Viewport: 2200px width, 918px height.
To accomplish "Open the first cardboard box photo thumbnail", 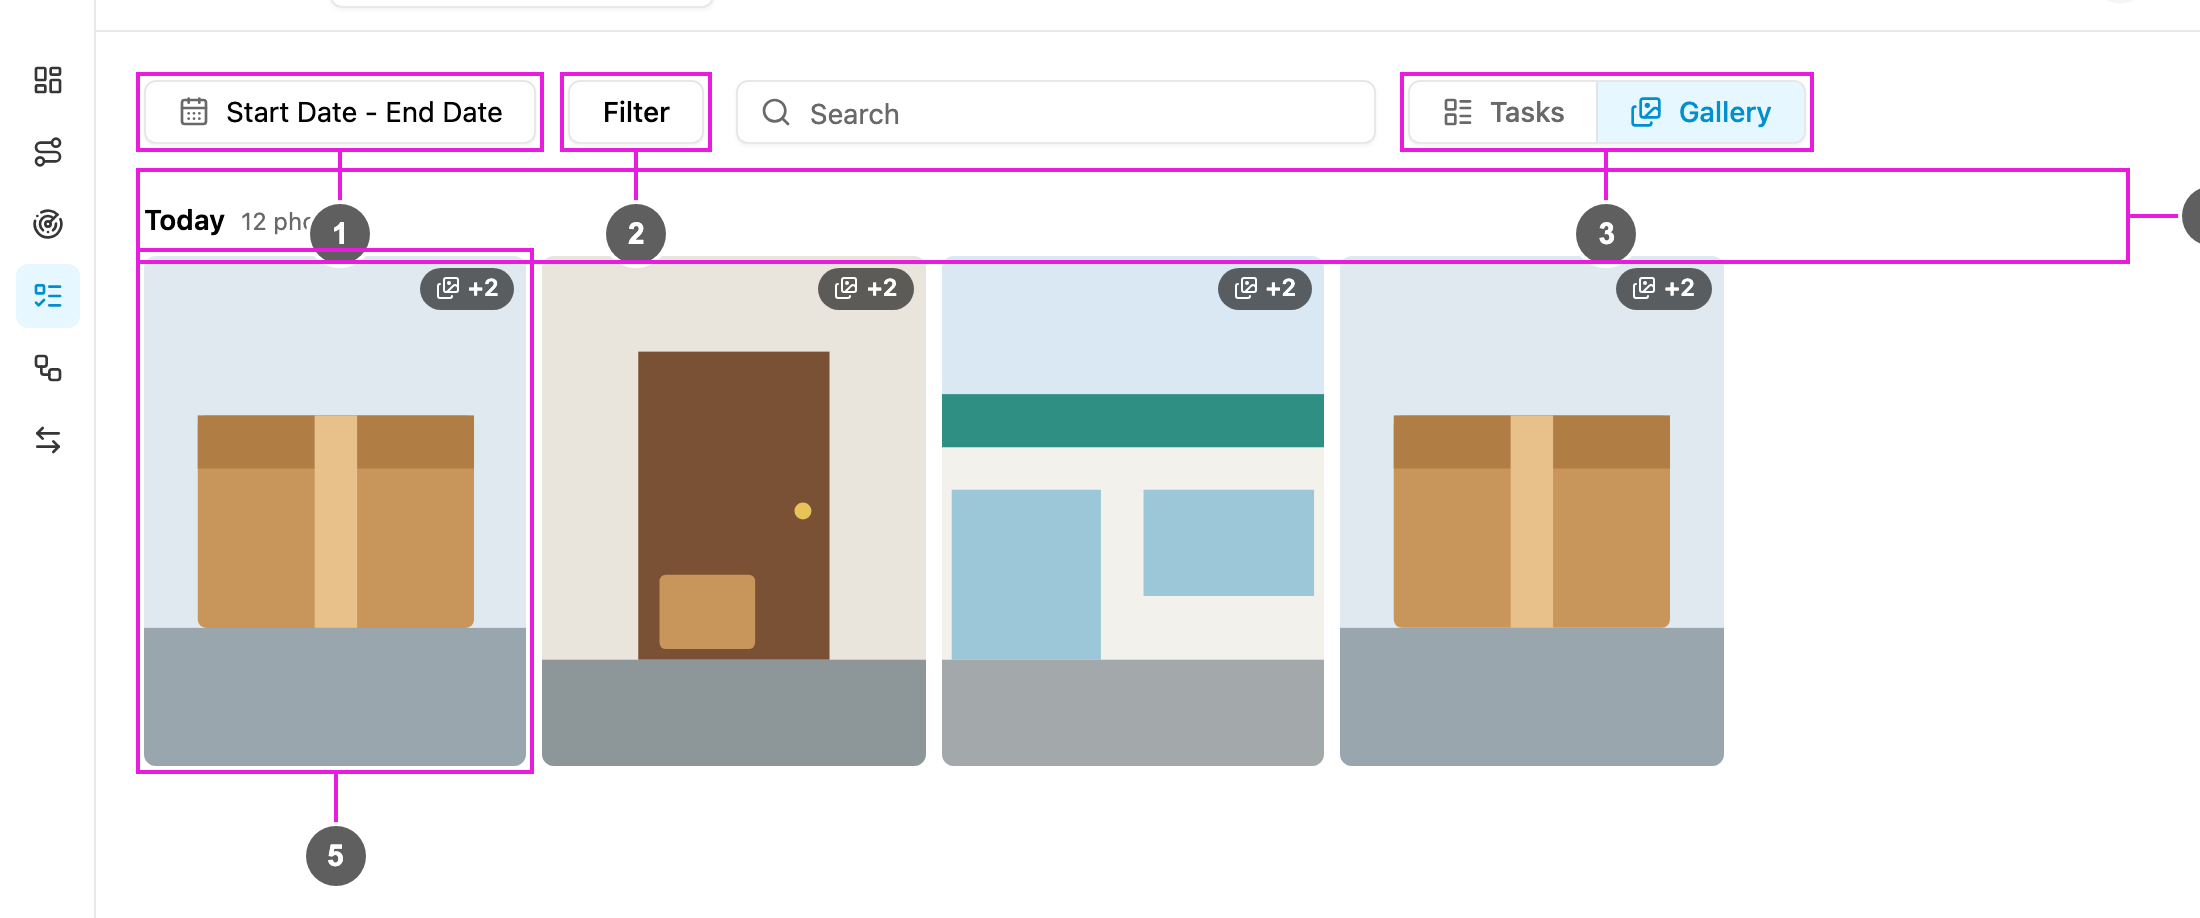I will click(x=335, y=512).
